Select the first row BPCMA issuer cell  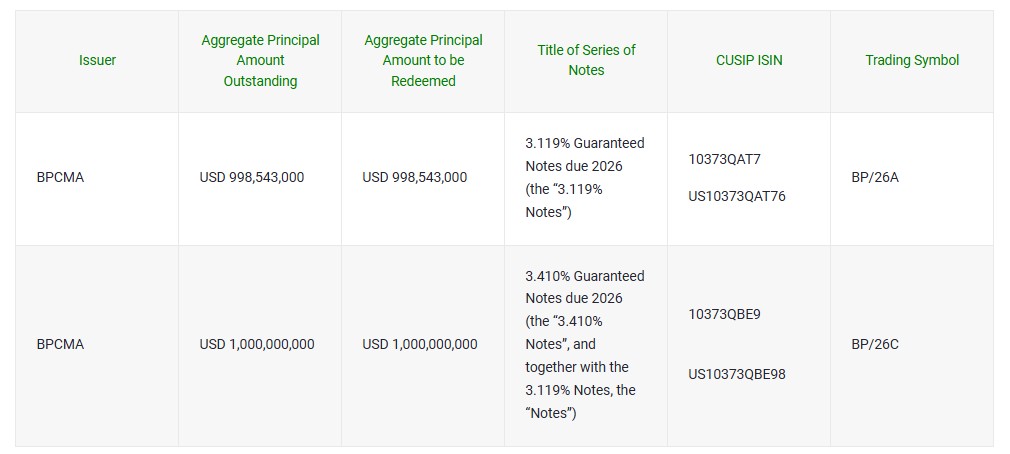coord(60,177)
